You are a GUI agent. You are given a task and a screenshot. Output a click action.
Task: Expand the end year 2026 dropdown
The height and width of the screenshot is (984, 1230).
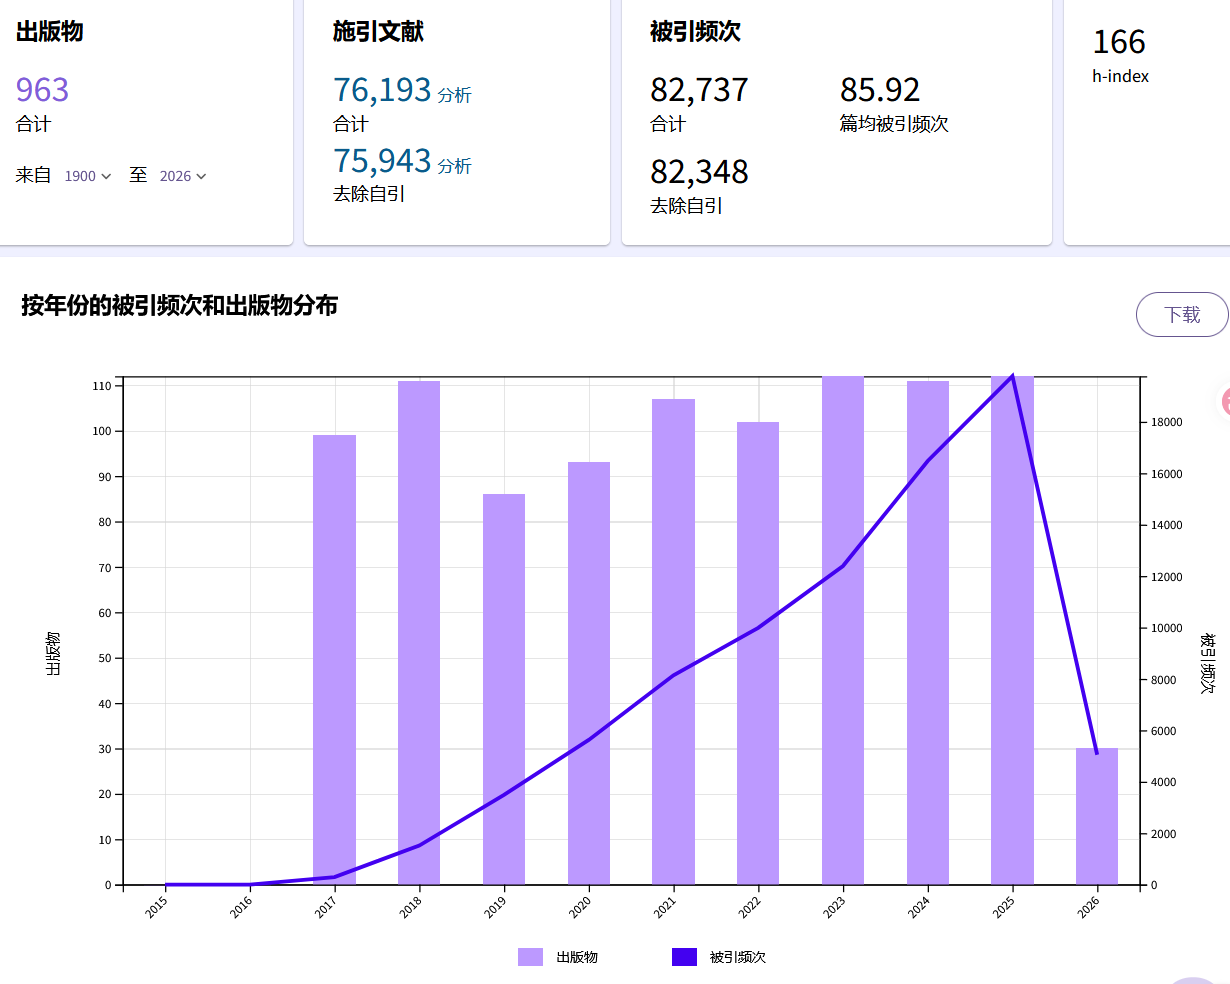[x=183, y=176]
